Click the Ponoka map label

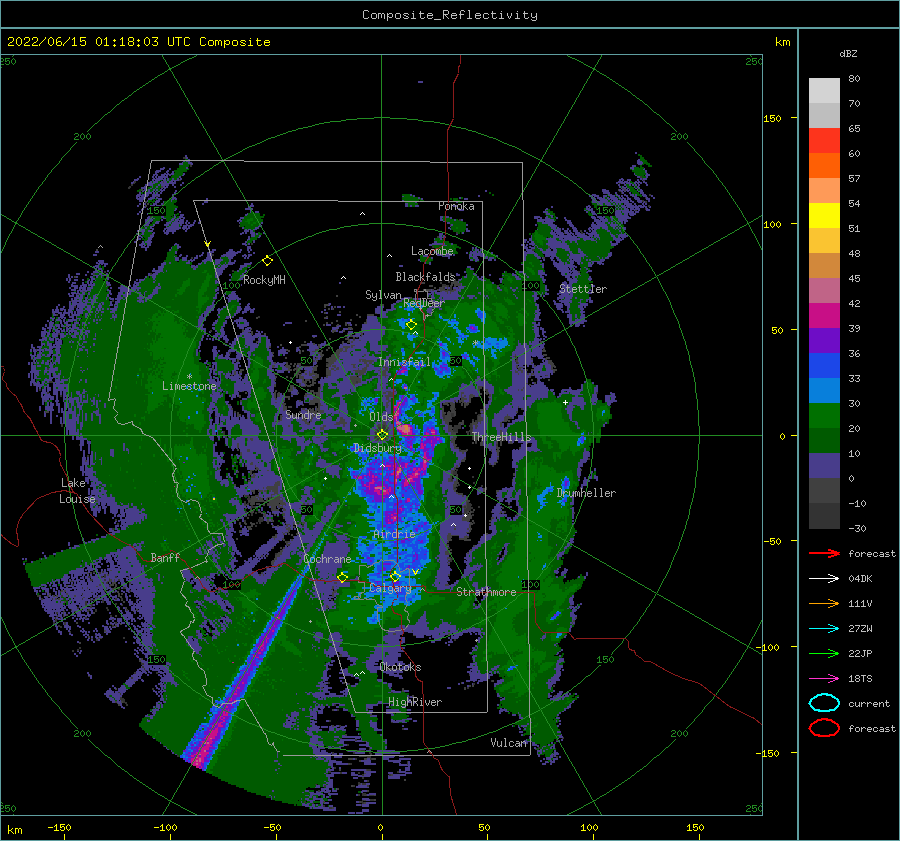(456, 206)
